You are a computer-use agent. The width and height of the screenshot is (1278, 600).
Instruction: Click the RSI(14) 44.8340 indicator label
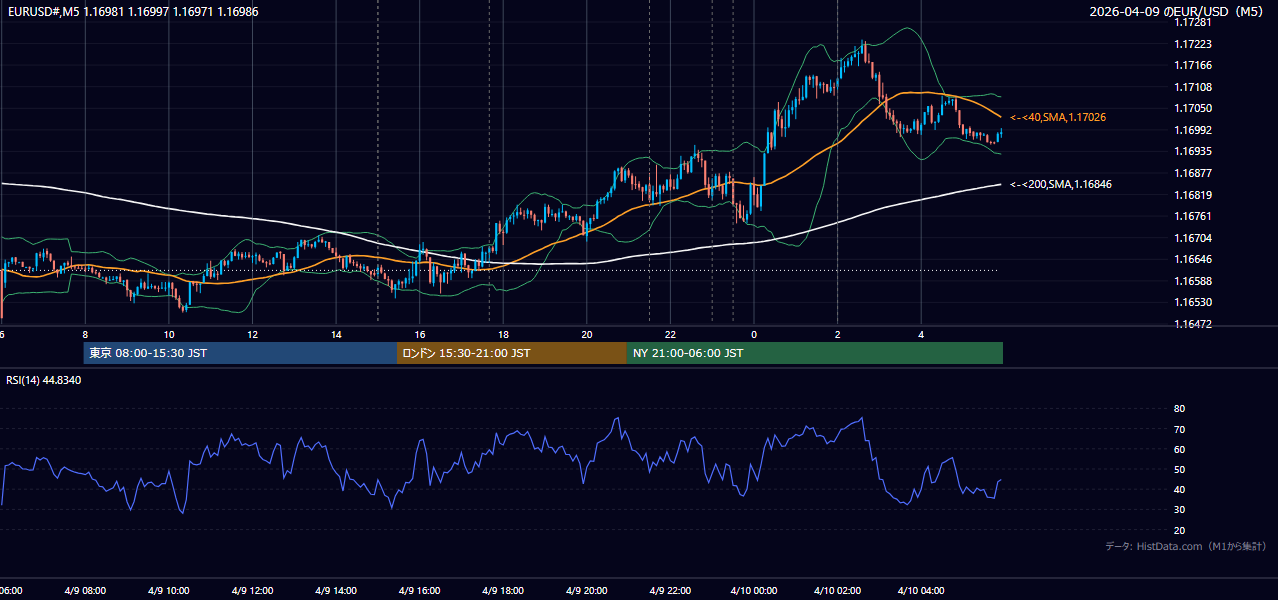(x=44, y=380)
